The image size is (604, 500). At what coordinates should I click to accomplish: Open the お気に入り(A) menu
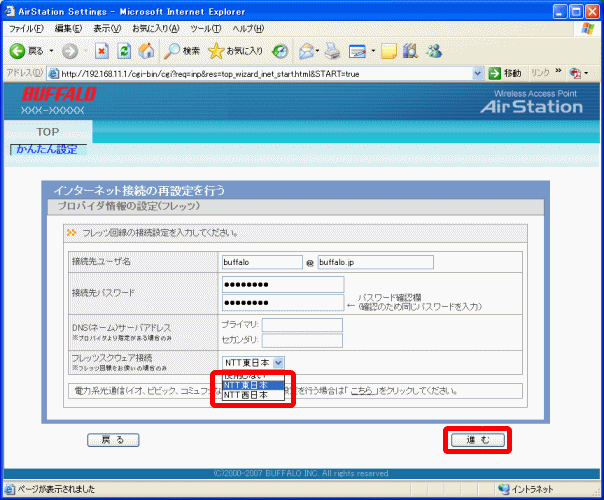(156, 29)
